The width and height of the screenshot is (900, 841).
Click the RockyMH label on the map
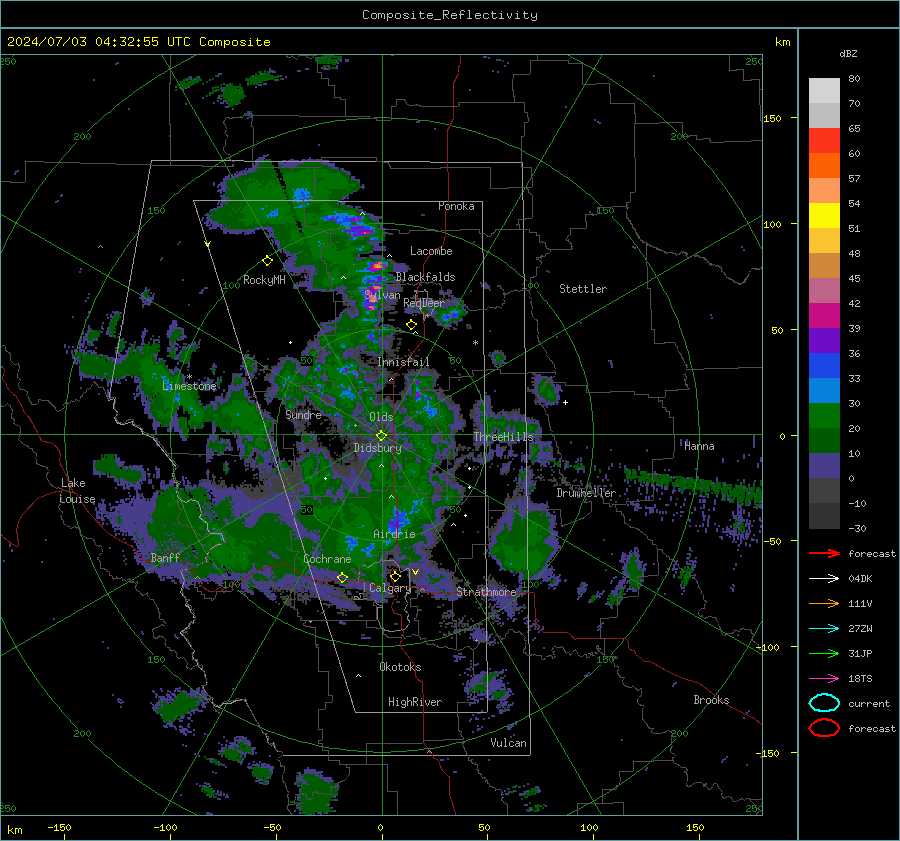click(x=264, y=280)
